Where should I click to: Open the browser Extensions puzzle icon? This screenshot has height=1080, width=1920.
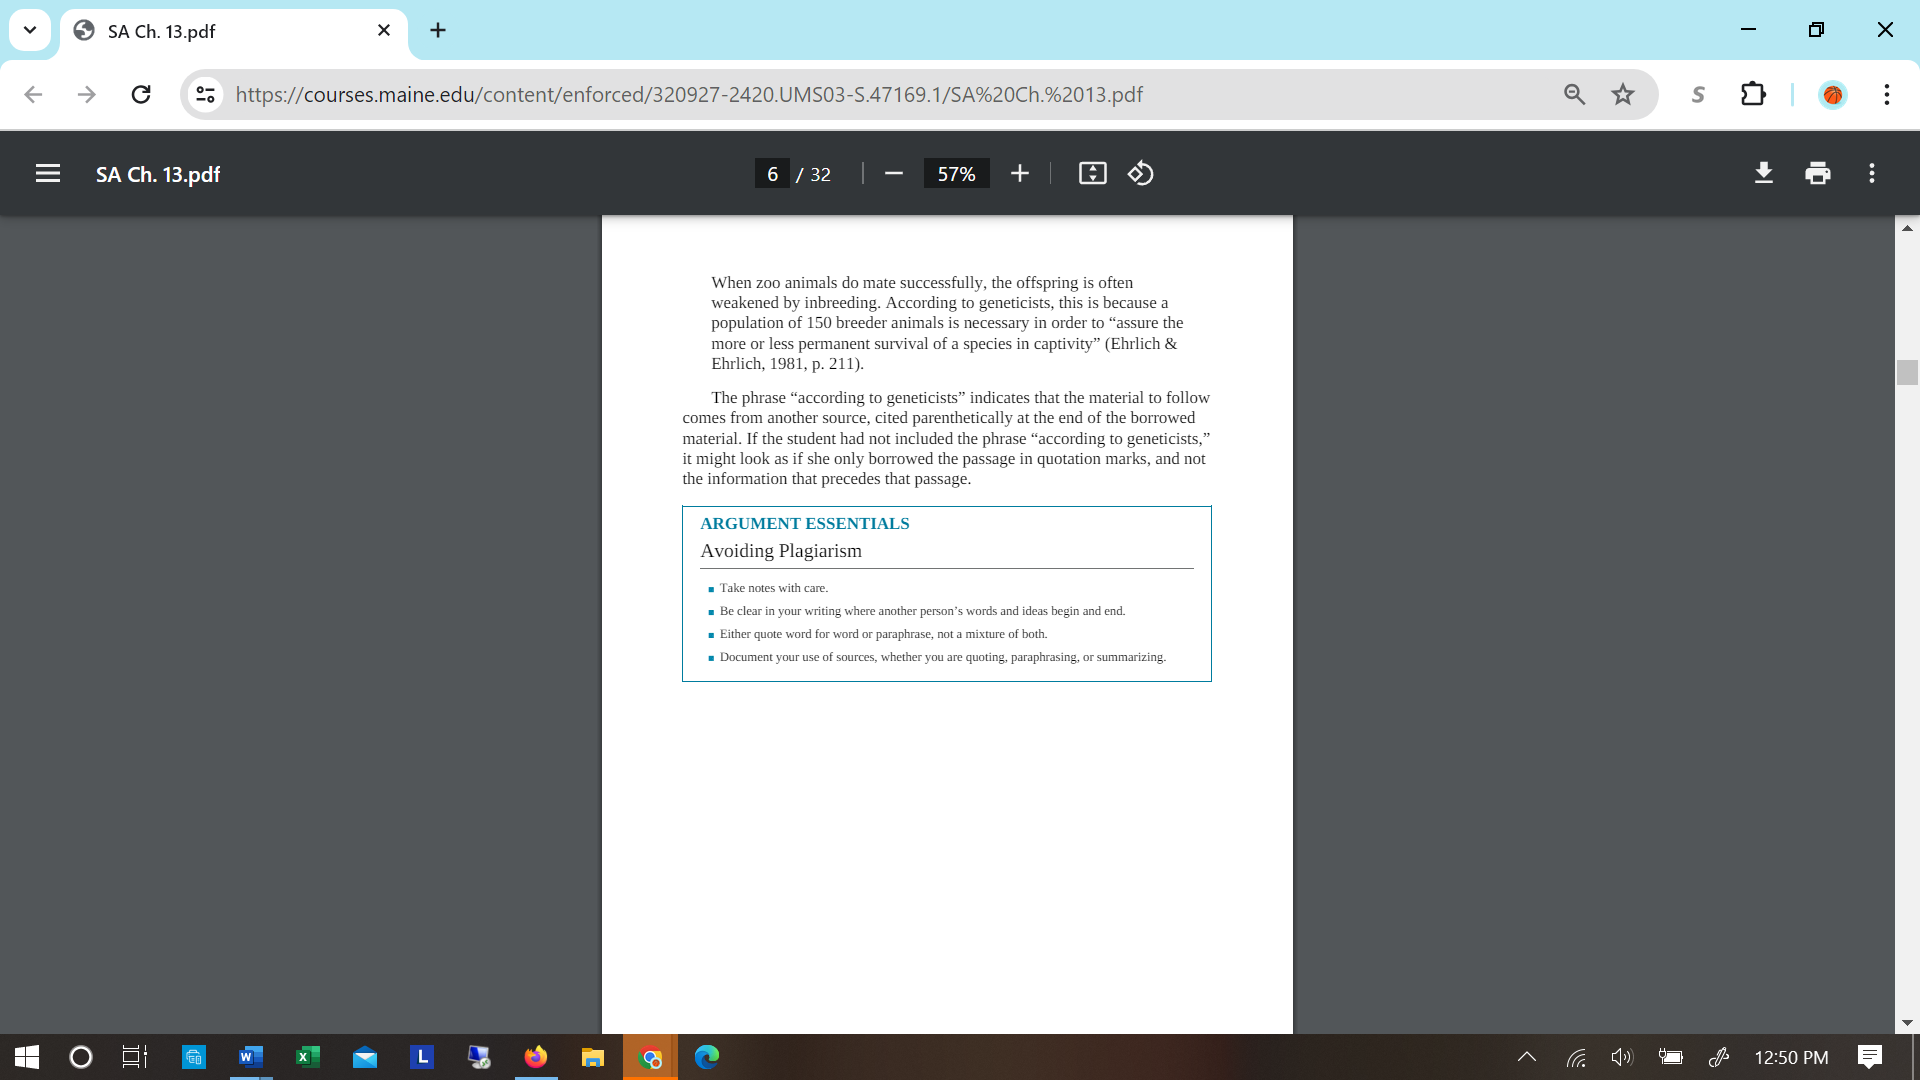pyautogui.click(x=1753, y=94)
